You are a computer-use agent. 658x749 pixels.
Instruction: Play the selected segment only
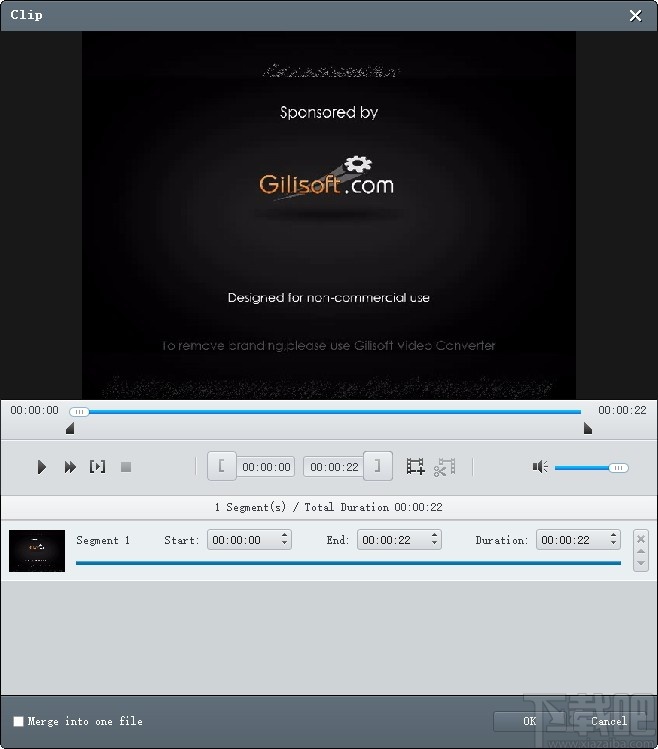click(97, 466)
